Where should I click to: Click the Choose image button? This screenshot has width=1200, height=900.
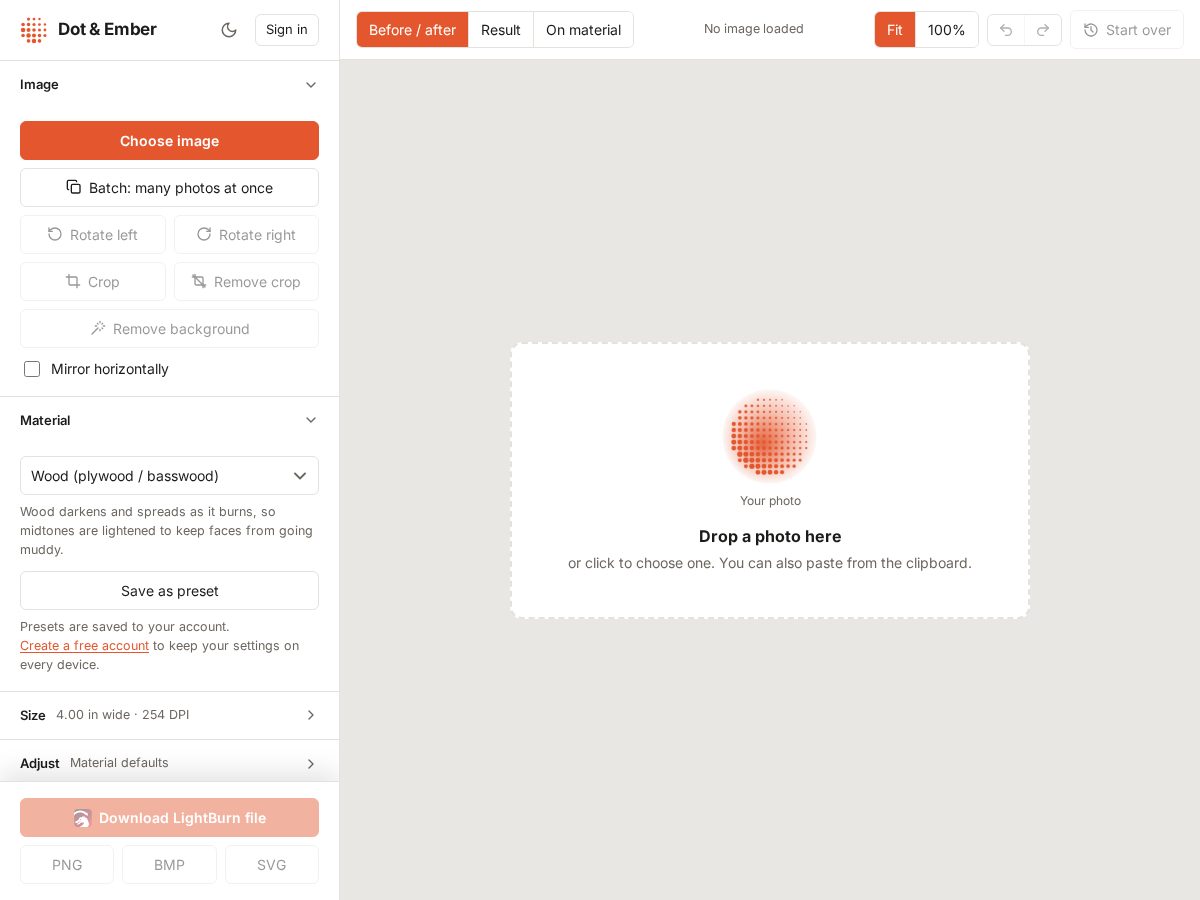click(x=170, y=141)
